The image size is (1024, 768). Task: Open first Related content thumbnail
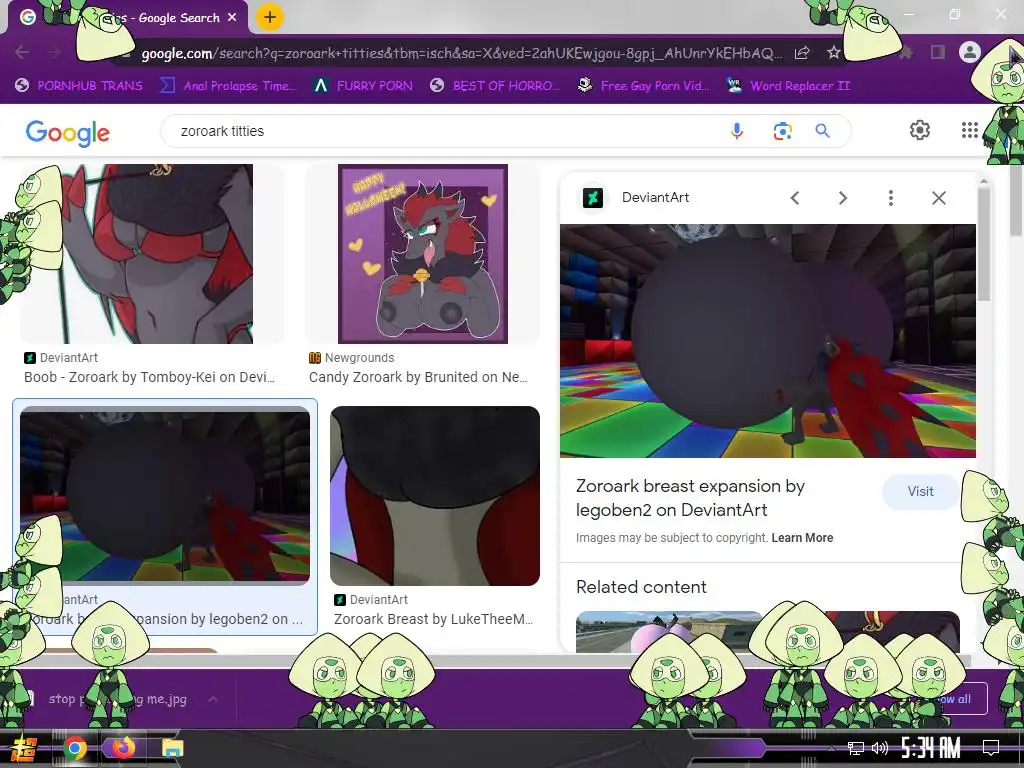click(669, 632)
